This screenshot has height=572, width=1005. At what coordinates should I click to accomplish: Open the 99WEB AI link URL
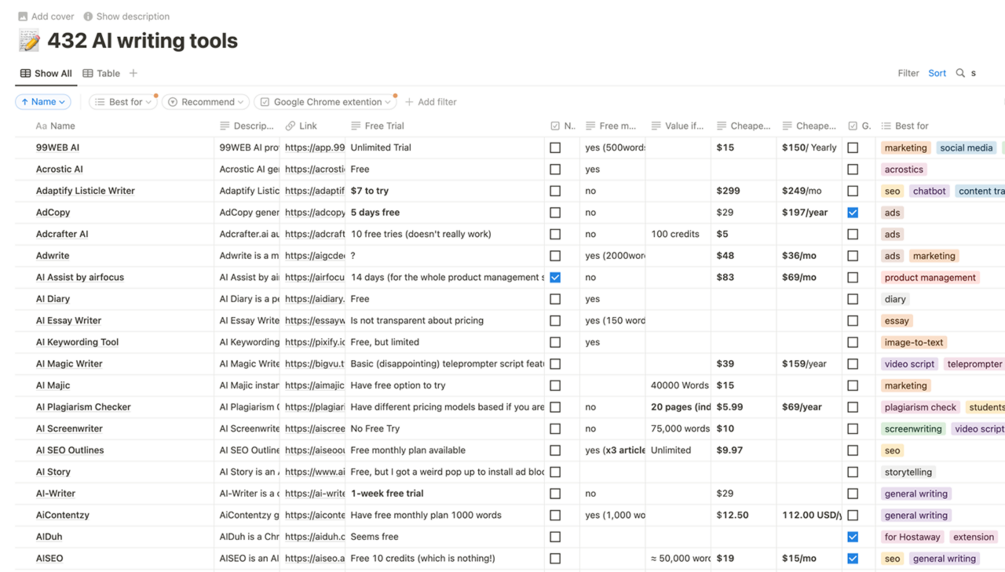[315, 147]
